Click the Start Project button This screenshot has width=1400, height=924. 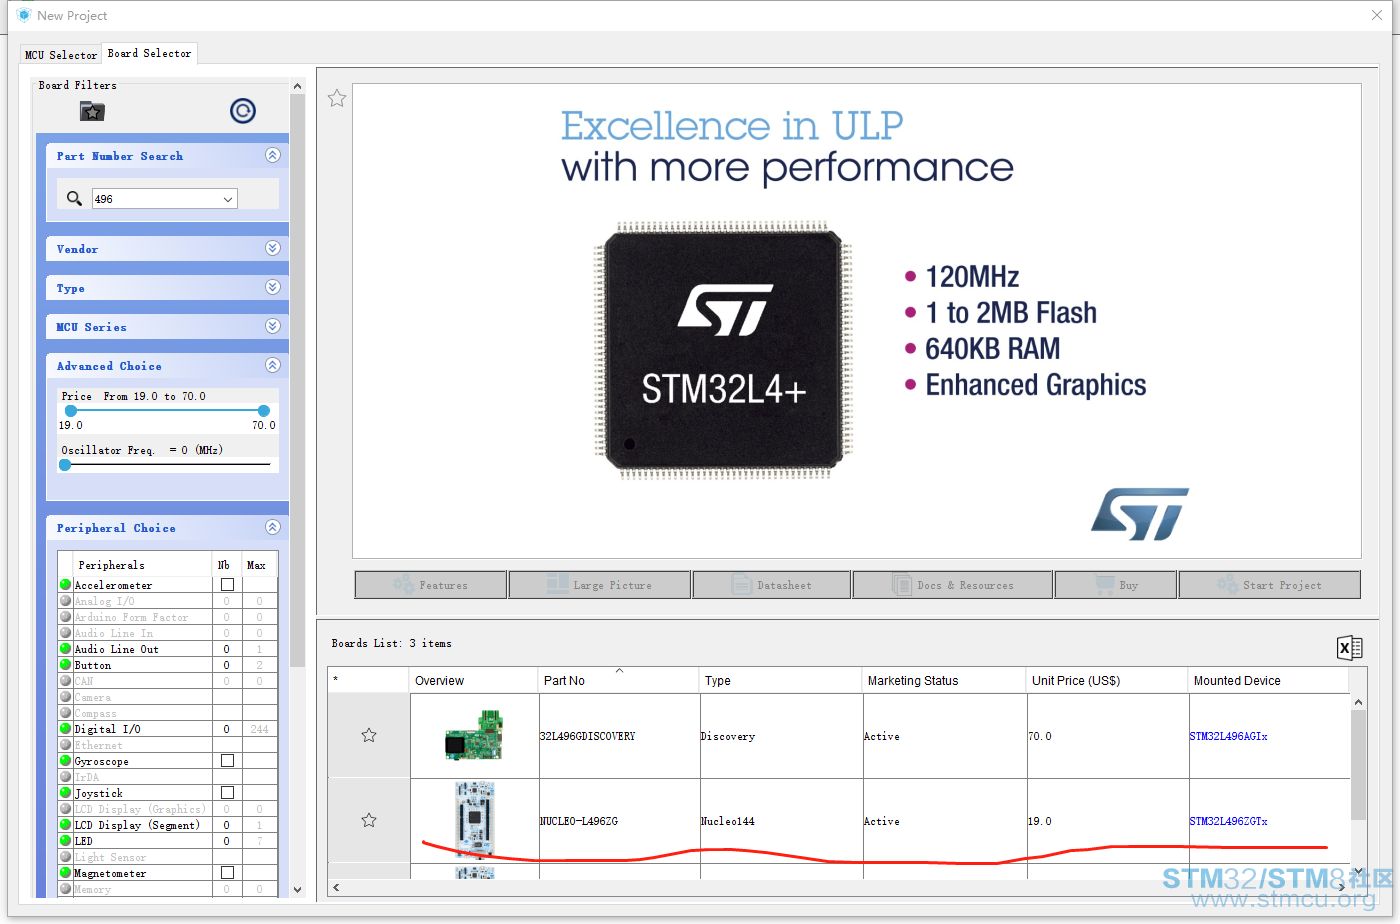[1270, 585]
